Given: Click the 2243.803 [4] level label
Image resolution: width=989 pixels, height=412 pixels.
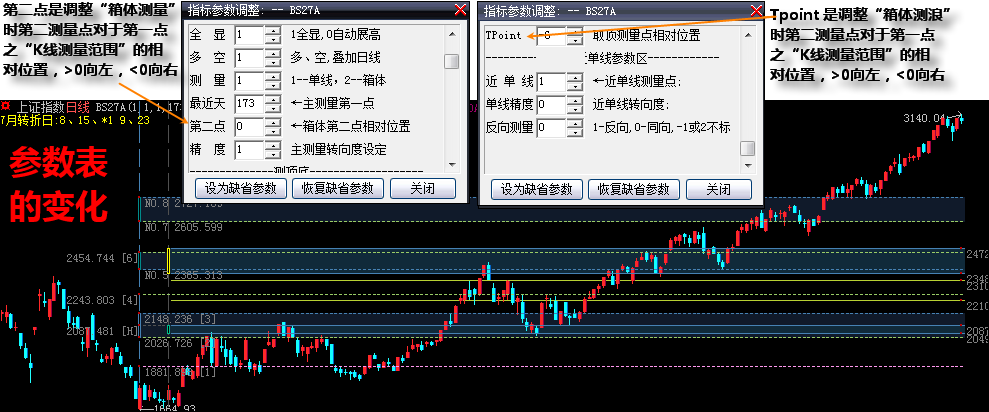Looking at the screenshot, I should coord(103,299).
